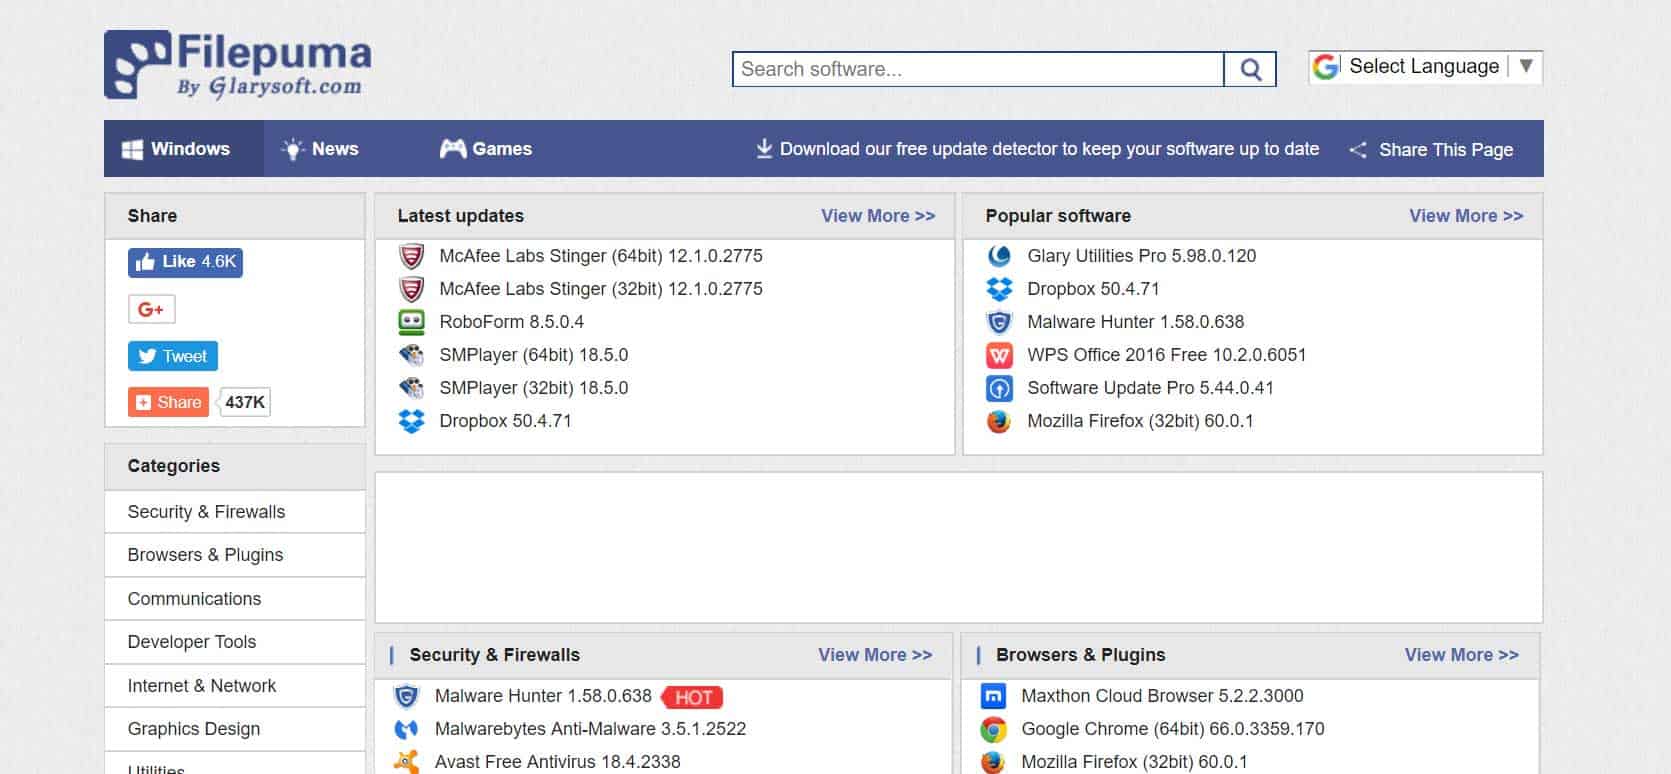Click the Google Plus G+ button
This screenshot has width=1671, height=774.
click(x=152, y=309)
